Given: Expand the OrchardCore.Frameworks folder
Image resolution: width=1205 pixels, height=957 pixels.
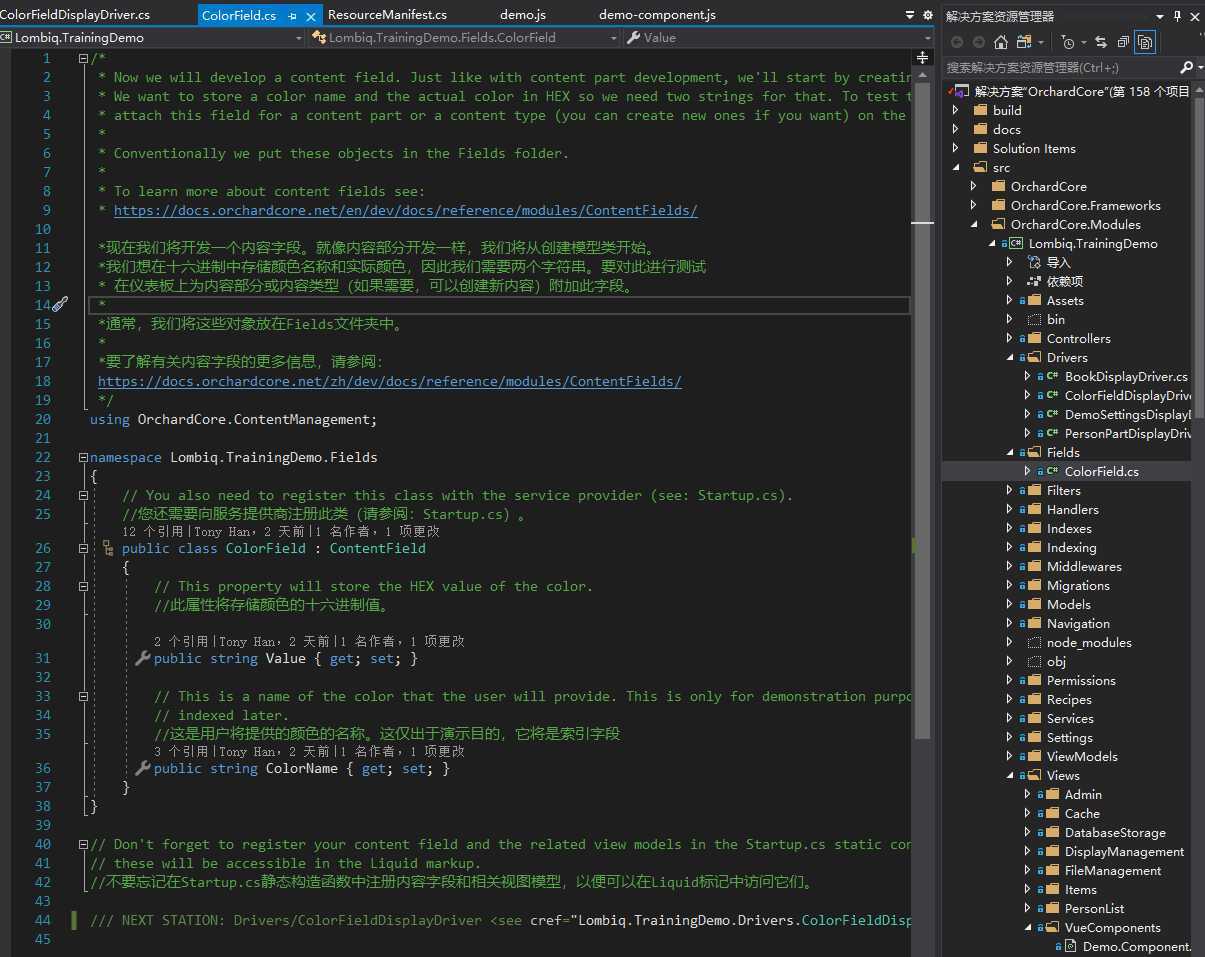Looking at the screenshot, I should [x=973, y=205].
